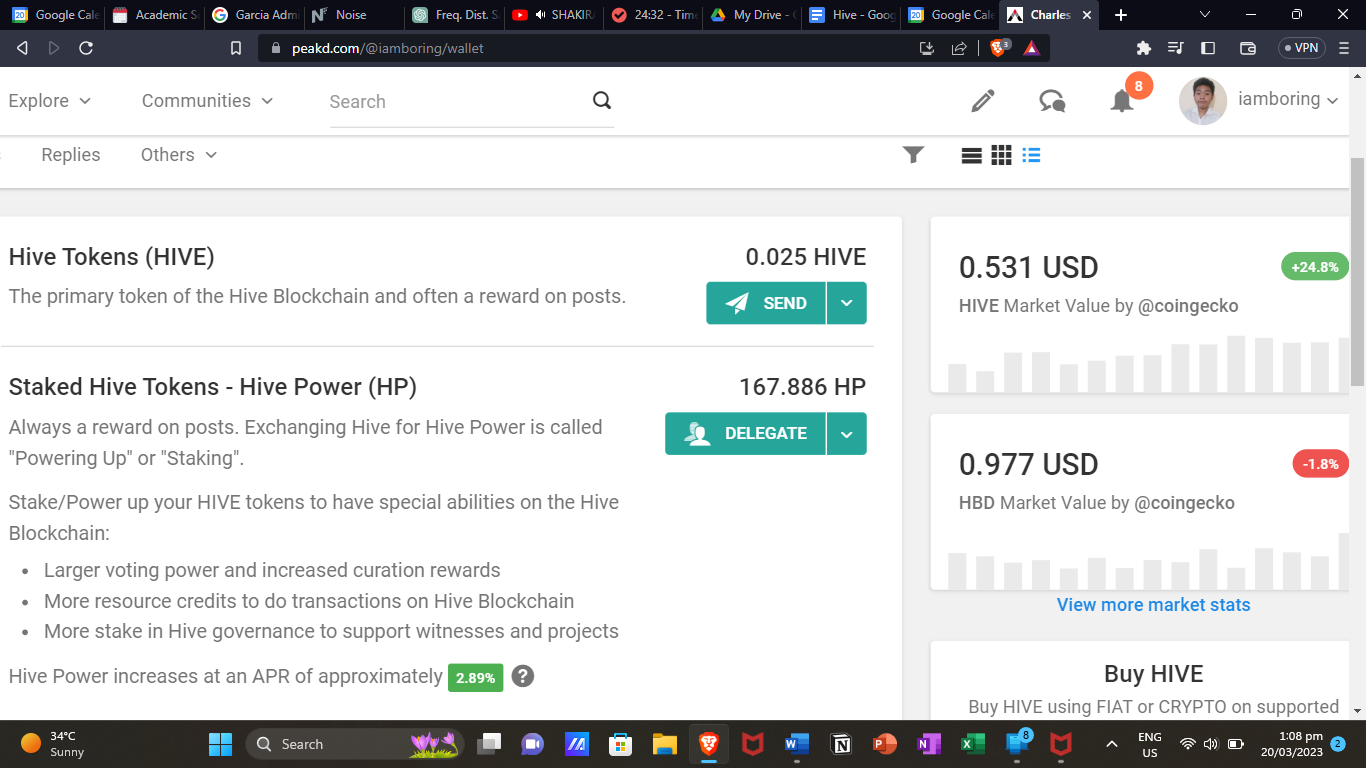
Task: Open File Explorer from the taskbar
Action: [665, 744]
